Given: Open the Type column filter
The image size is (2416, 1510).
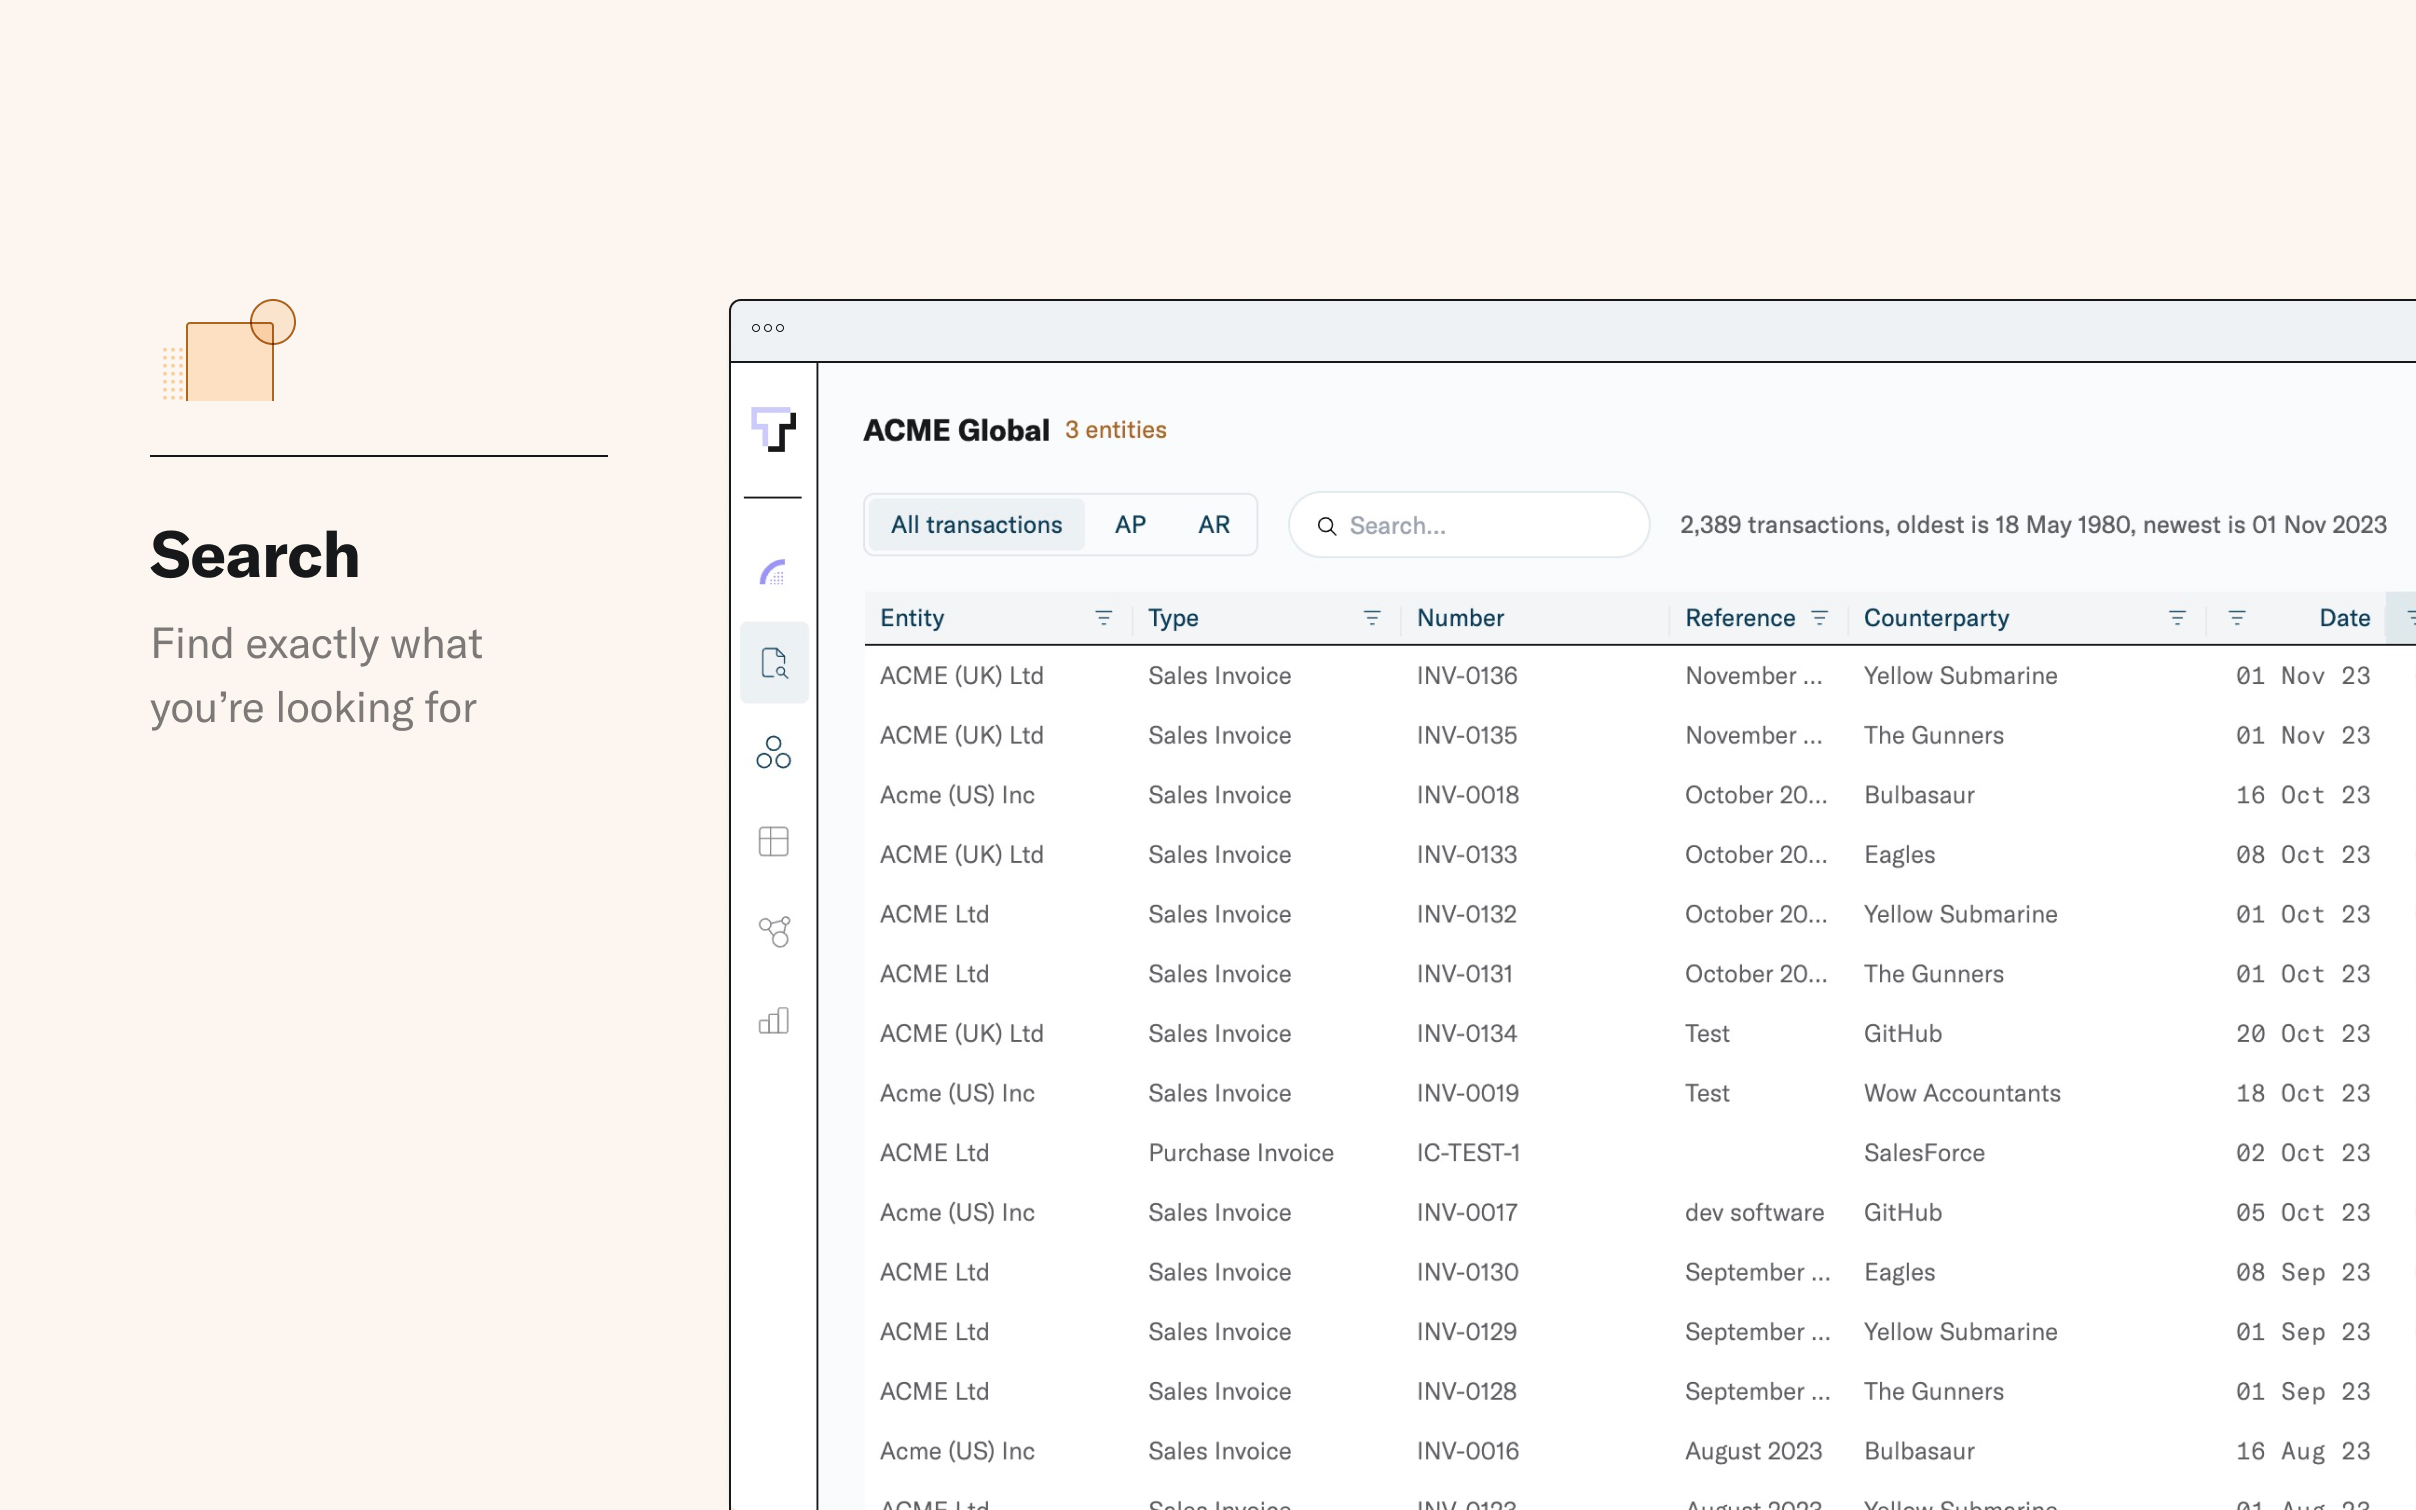Looking at the screenshot, I should (x=1372, y=618).
